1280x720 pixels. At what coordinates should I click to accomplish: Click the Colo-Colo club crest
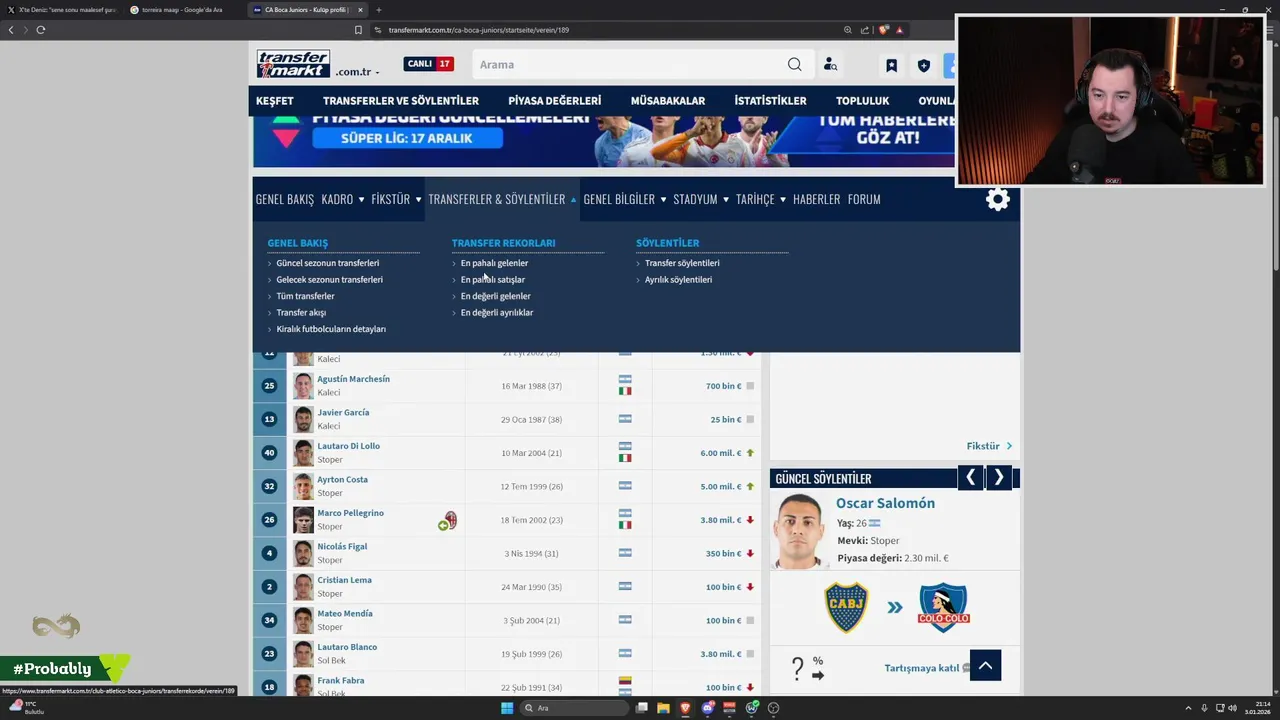[943, 607]
